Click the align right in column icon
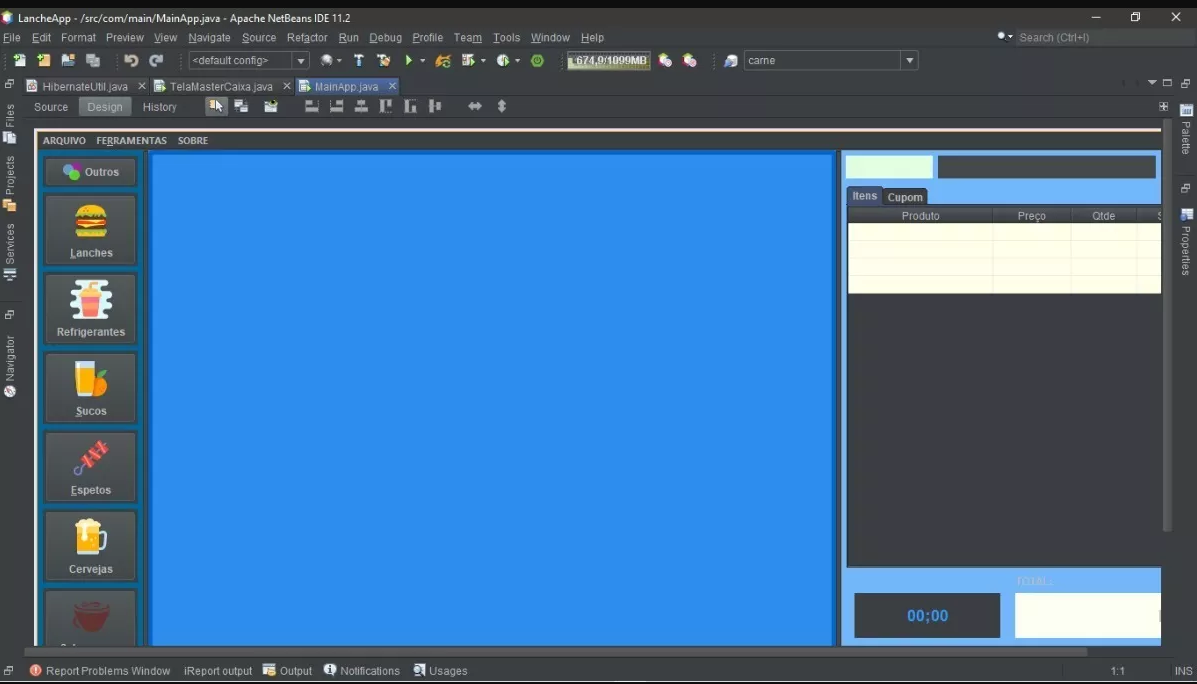The height and width of the screenshot is (684, 1197). click(x=336, y=107)
